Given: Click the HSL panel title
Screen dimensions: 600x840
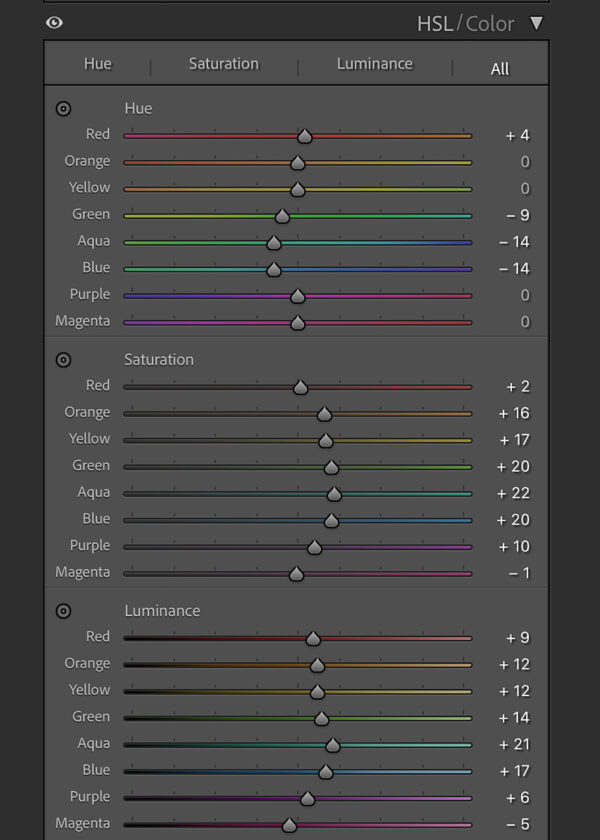Looking at the screenshot, I should [x=435, y=24].
